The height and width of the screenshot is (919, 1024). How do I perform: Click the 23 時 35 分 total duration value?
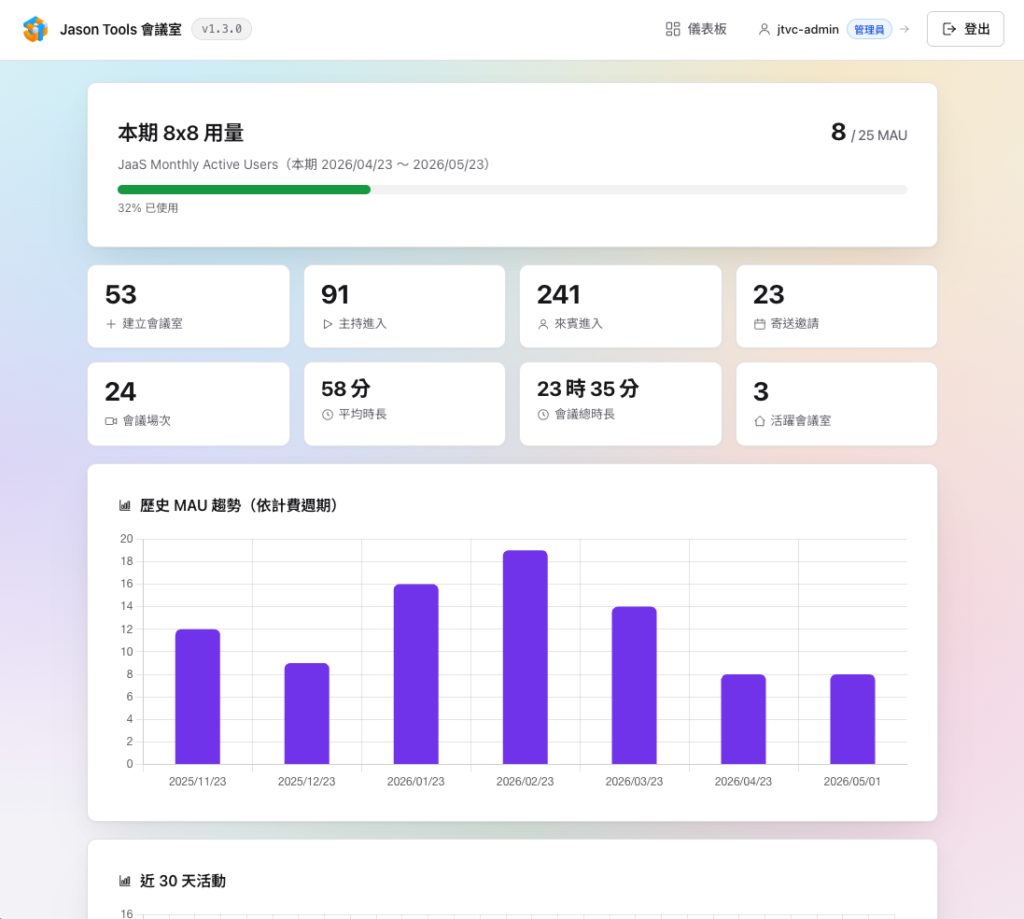click(x=588, y=389)
